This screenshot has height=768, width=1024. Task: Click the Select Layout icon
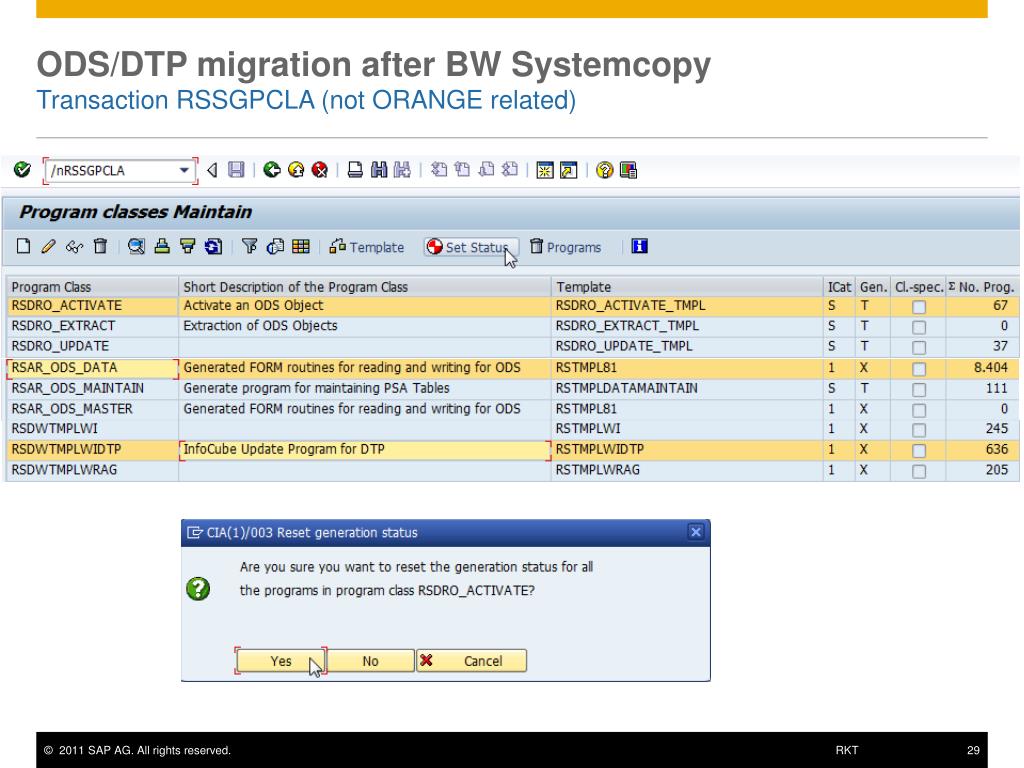click(x=275, y=246)
